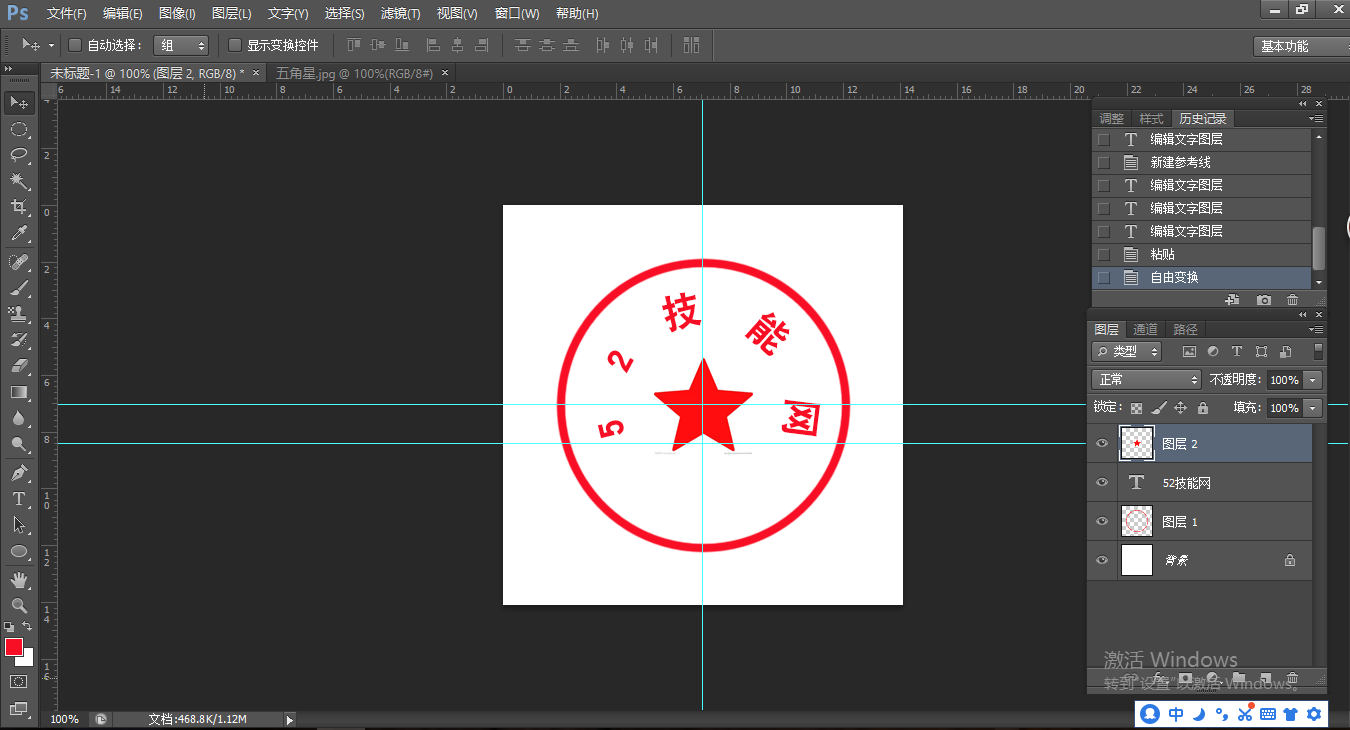Hide the 背景 layer

1102,560
